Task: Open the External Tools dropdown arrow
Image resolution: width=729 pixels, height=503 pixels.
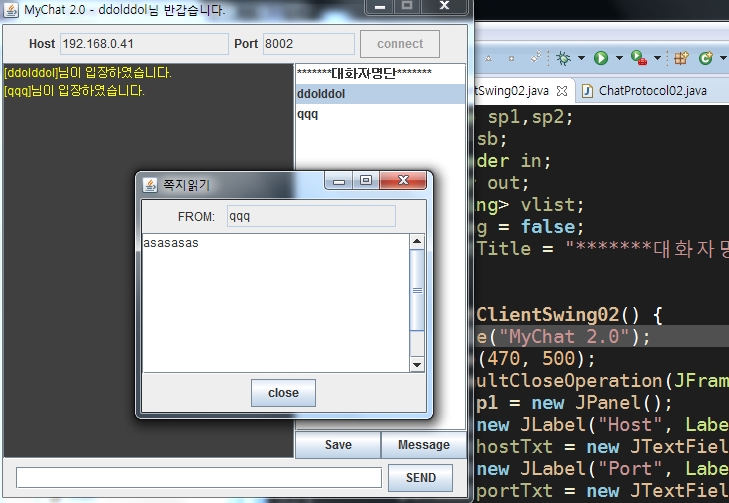Action: tap(655, 59)
